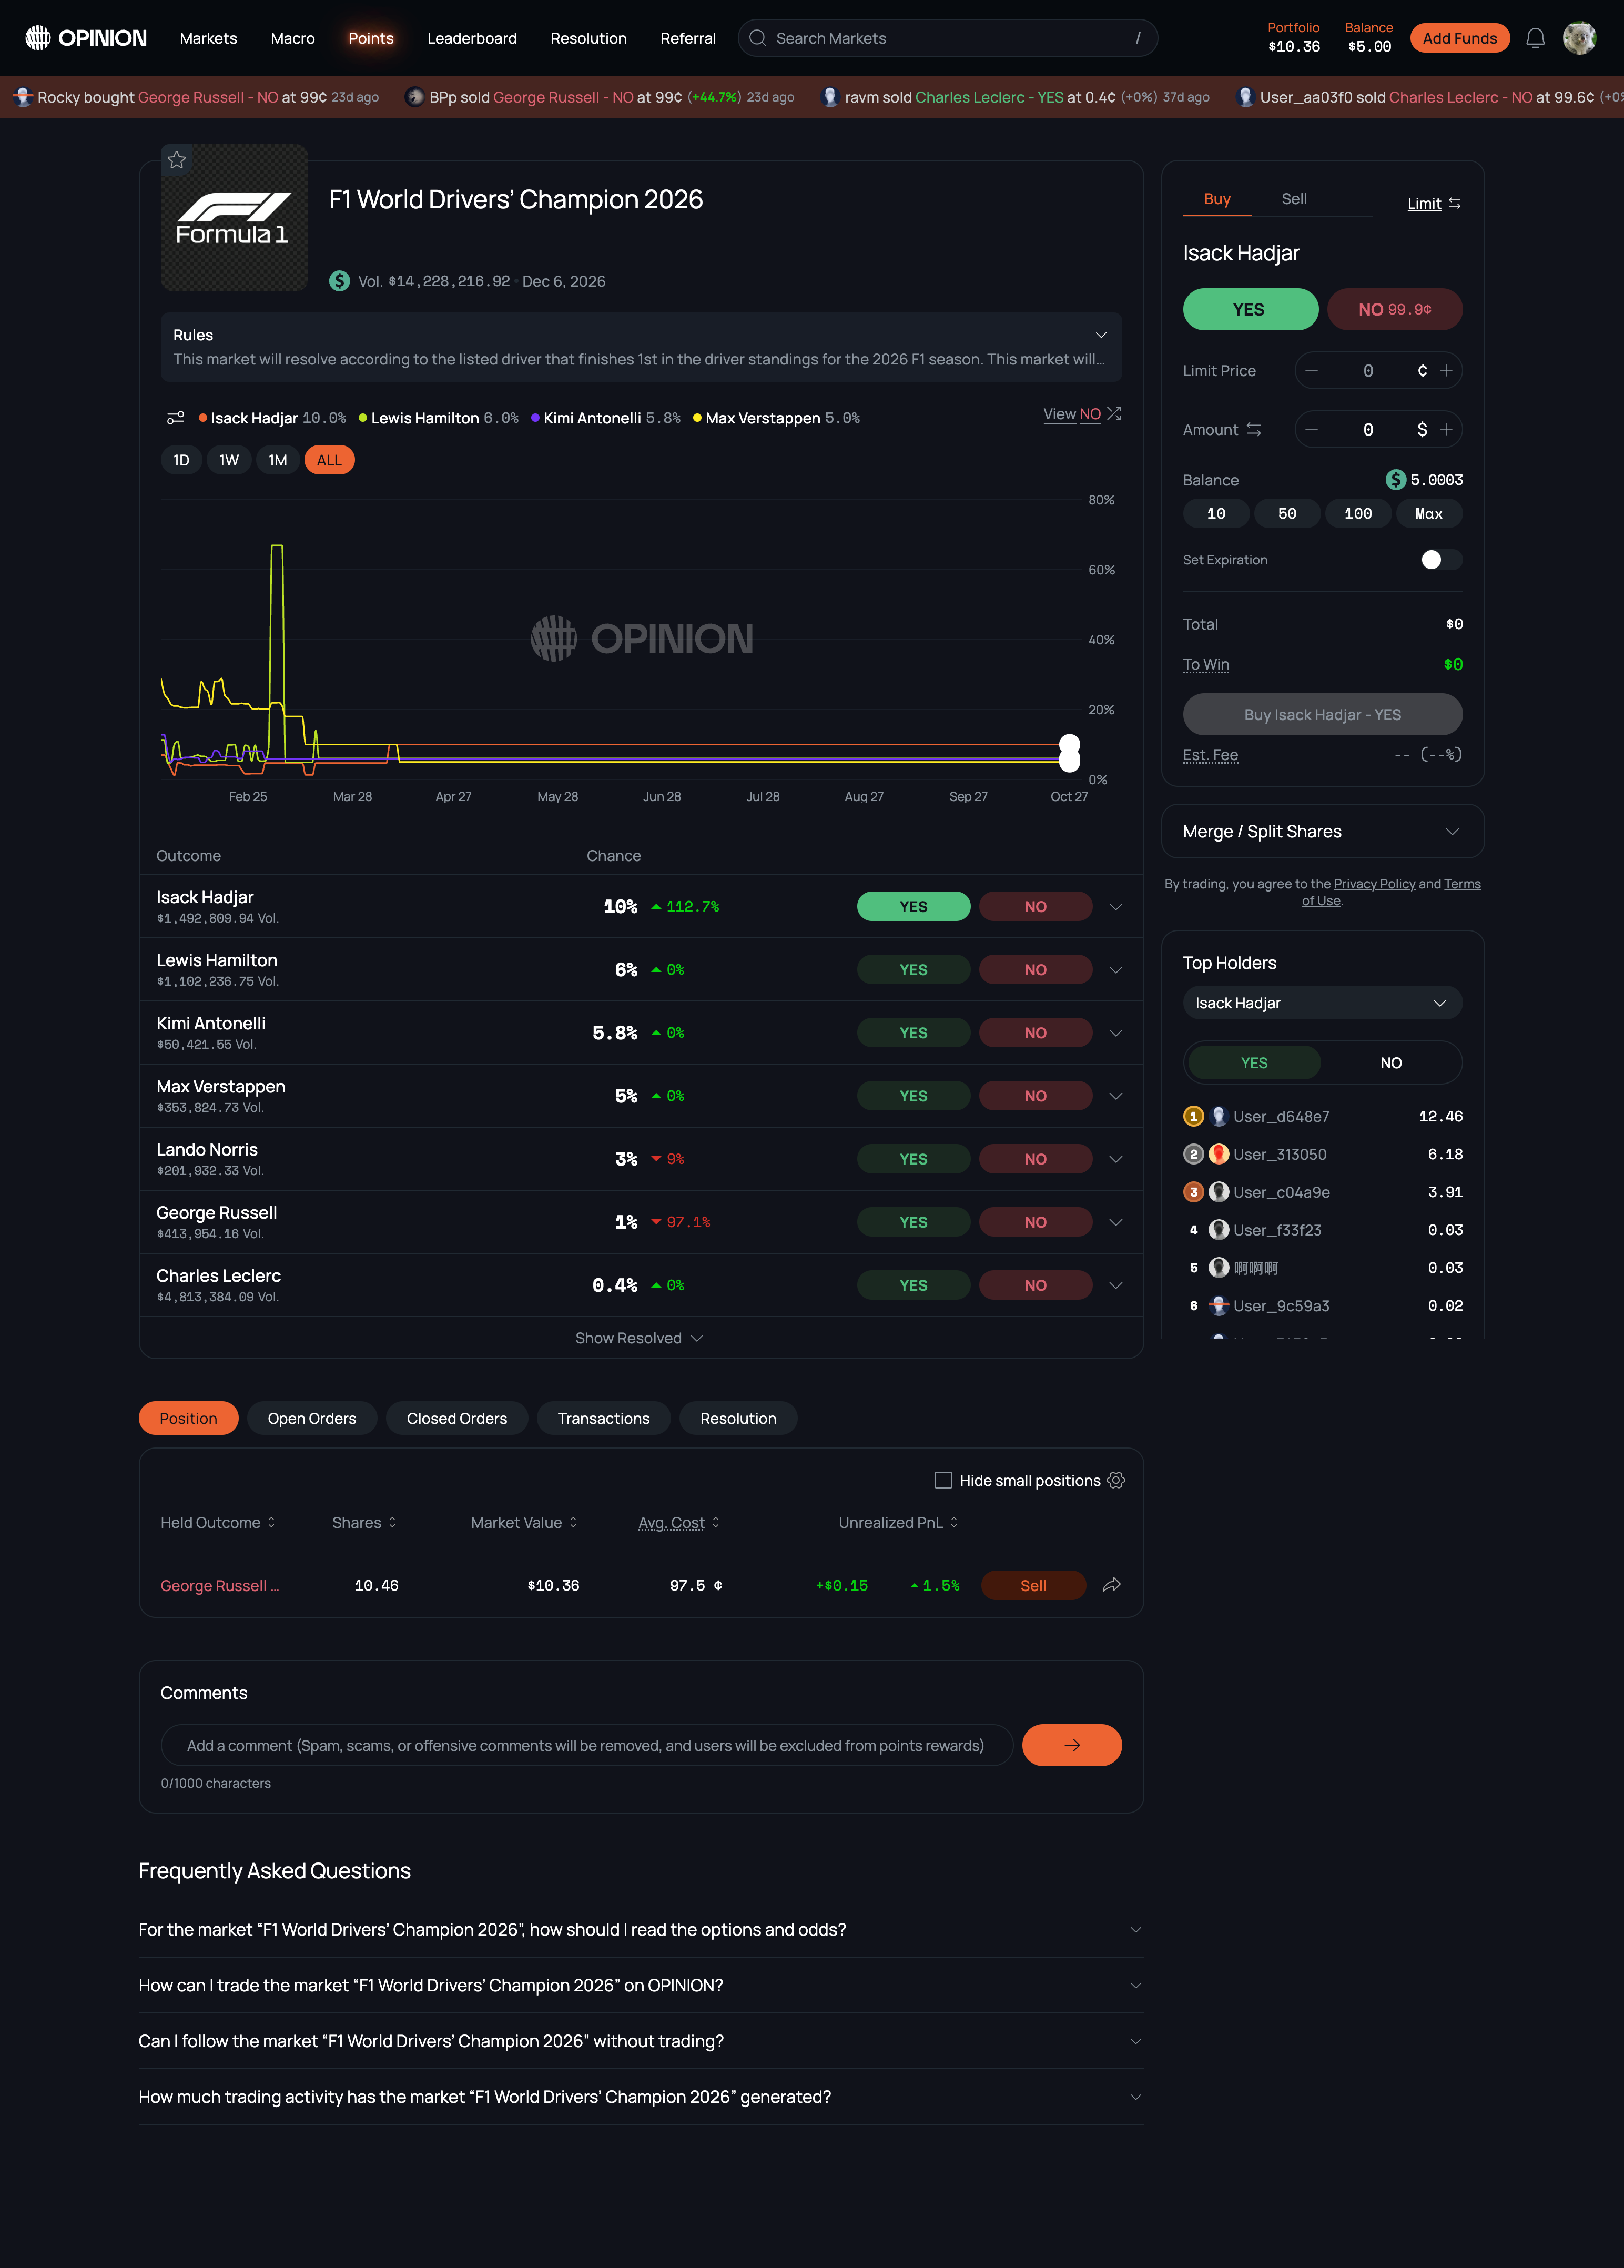
Task: Open the Leaderboard menu item
Action: tap(472, 38)
